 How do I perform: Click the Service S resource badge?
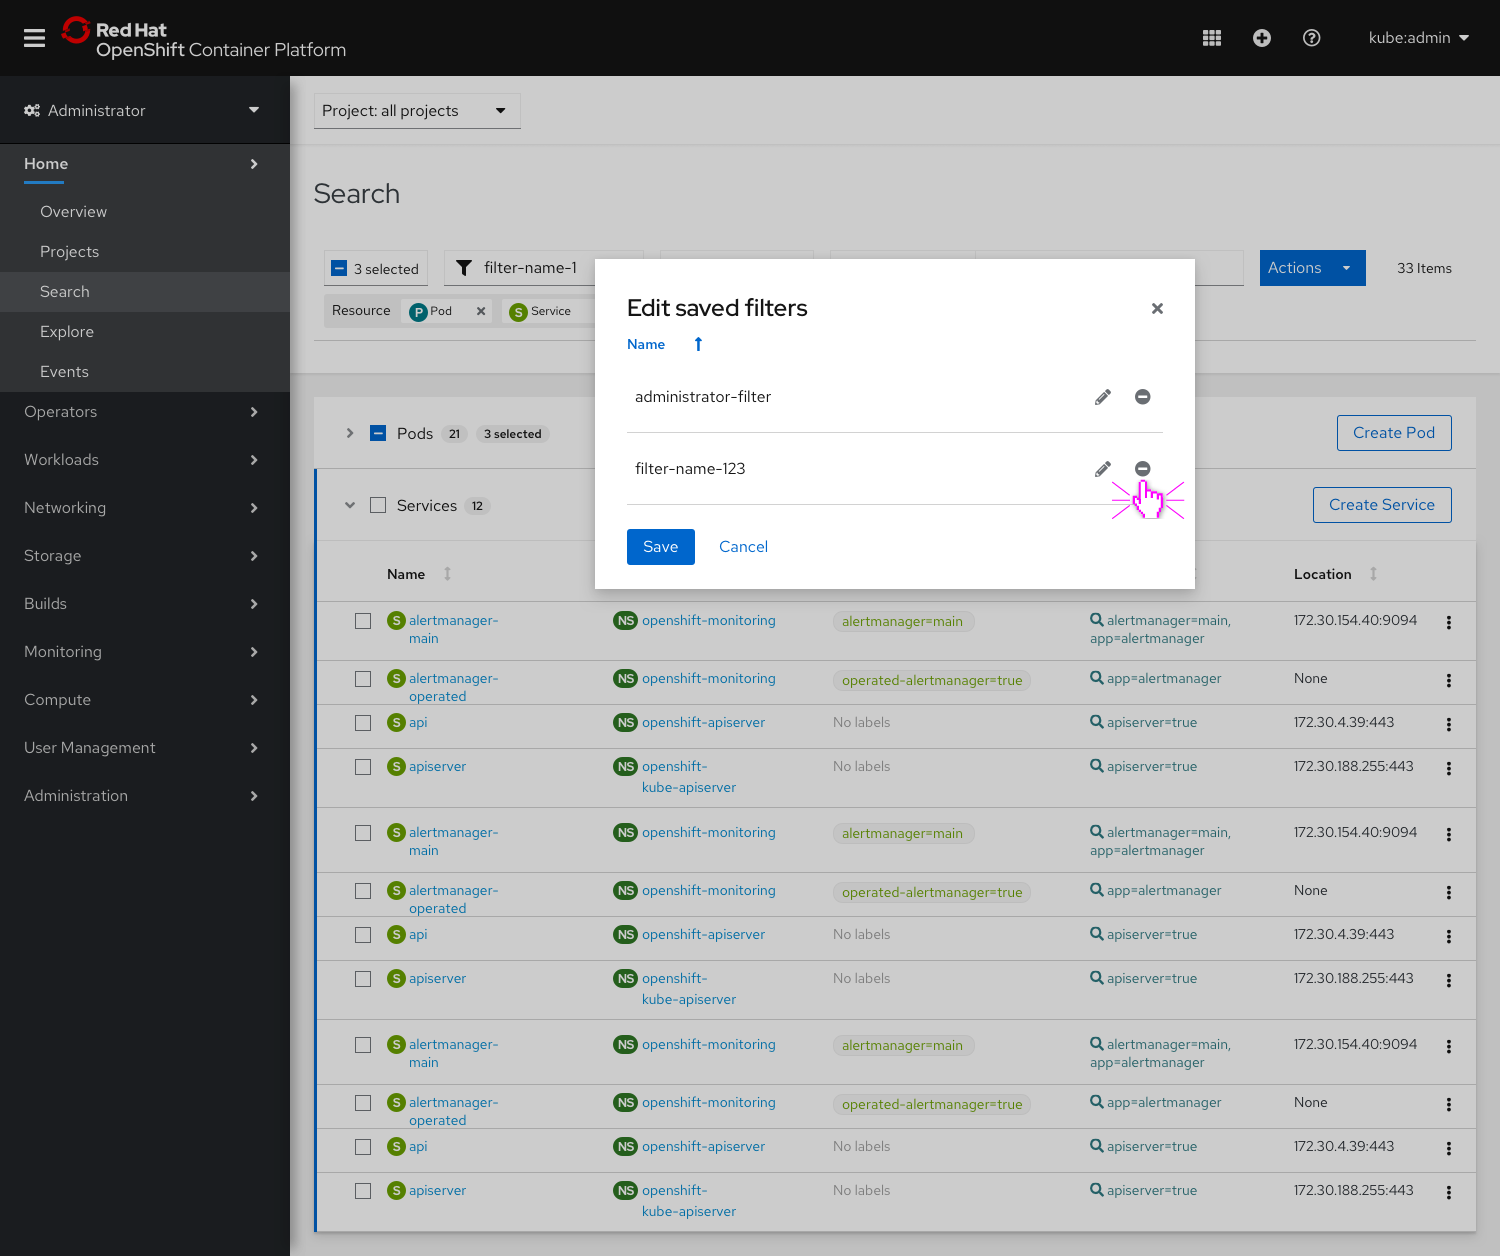pyautogui.click(x=518, y=312)
